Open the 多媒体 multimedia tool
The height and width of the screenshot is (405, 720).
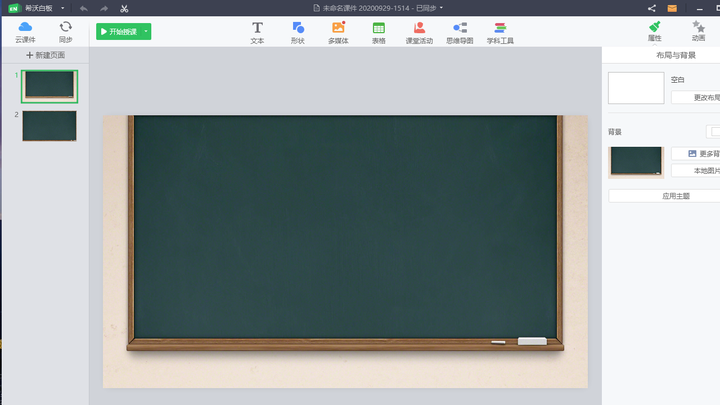[338, 33]
